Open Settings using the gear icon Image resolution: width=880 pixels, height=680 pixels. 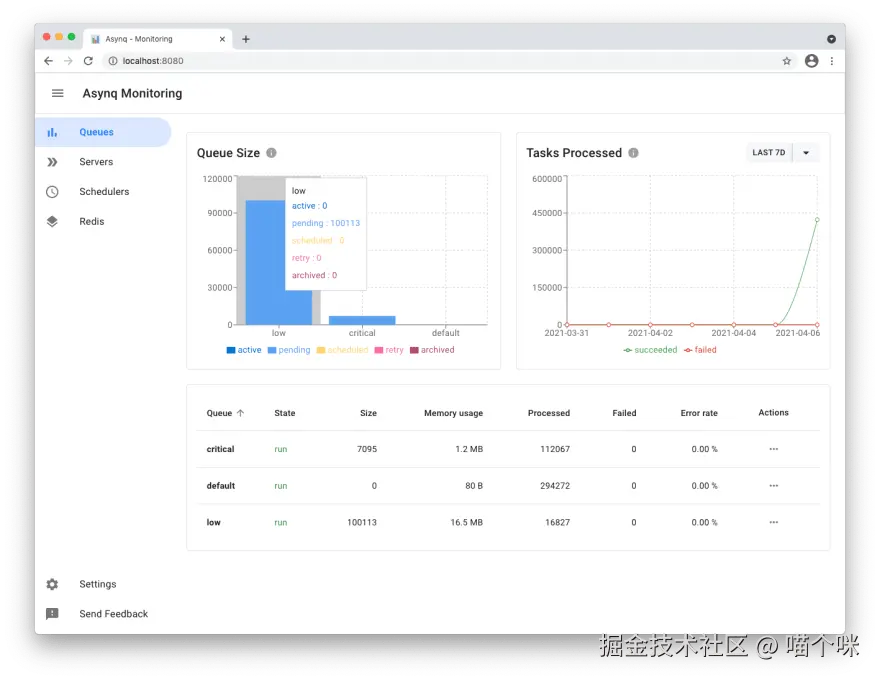pos(52,584)
